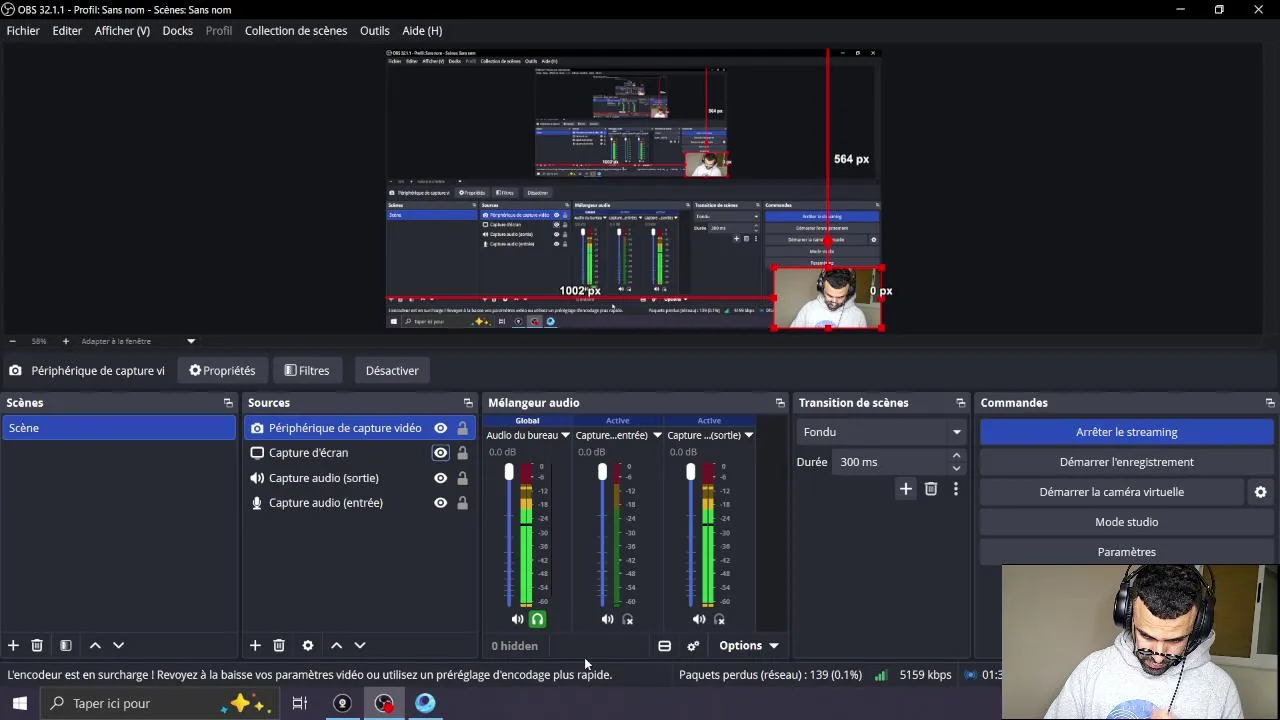Open the Editer menu
1280x720 pixels.
point(67,31)
